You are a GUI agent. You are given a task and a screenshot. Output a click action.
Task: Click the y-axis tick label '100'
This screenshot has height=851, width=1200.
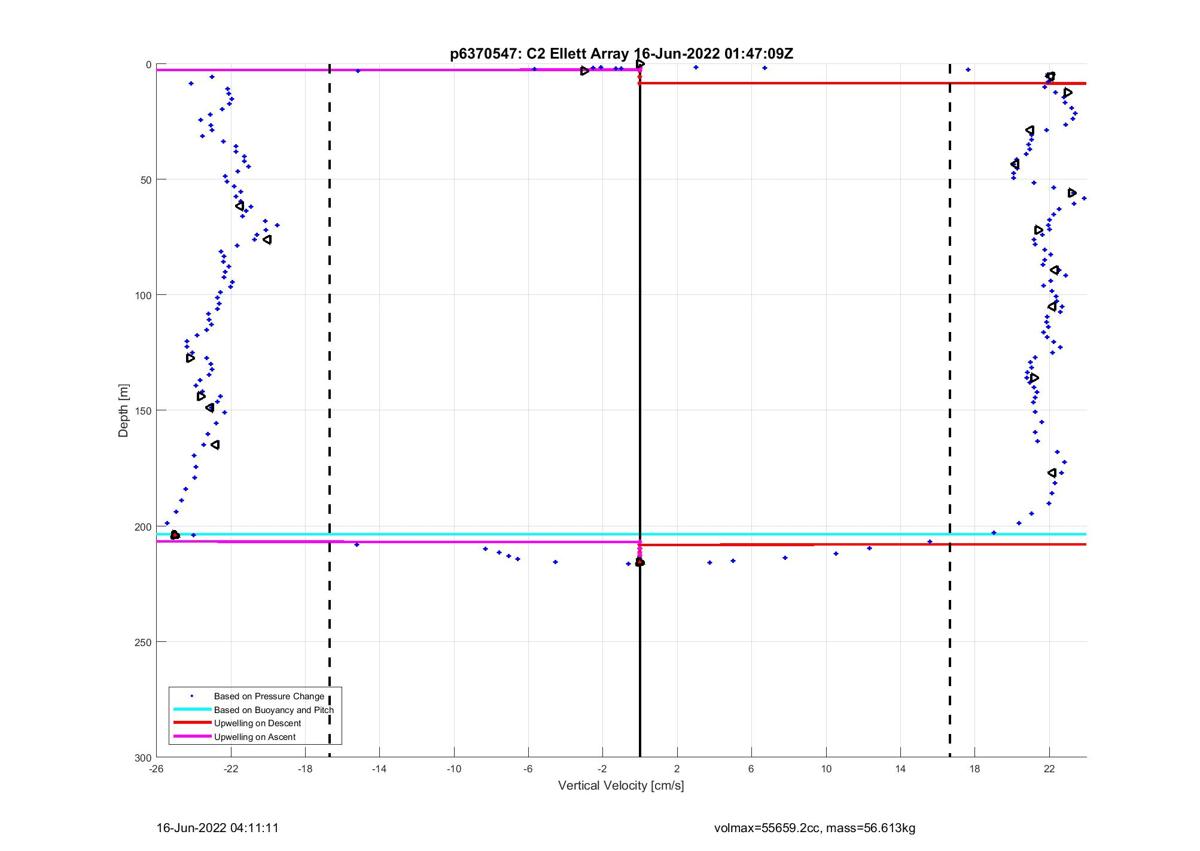[143, 295]
